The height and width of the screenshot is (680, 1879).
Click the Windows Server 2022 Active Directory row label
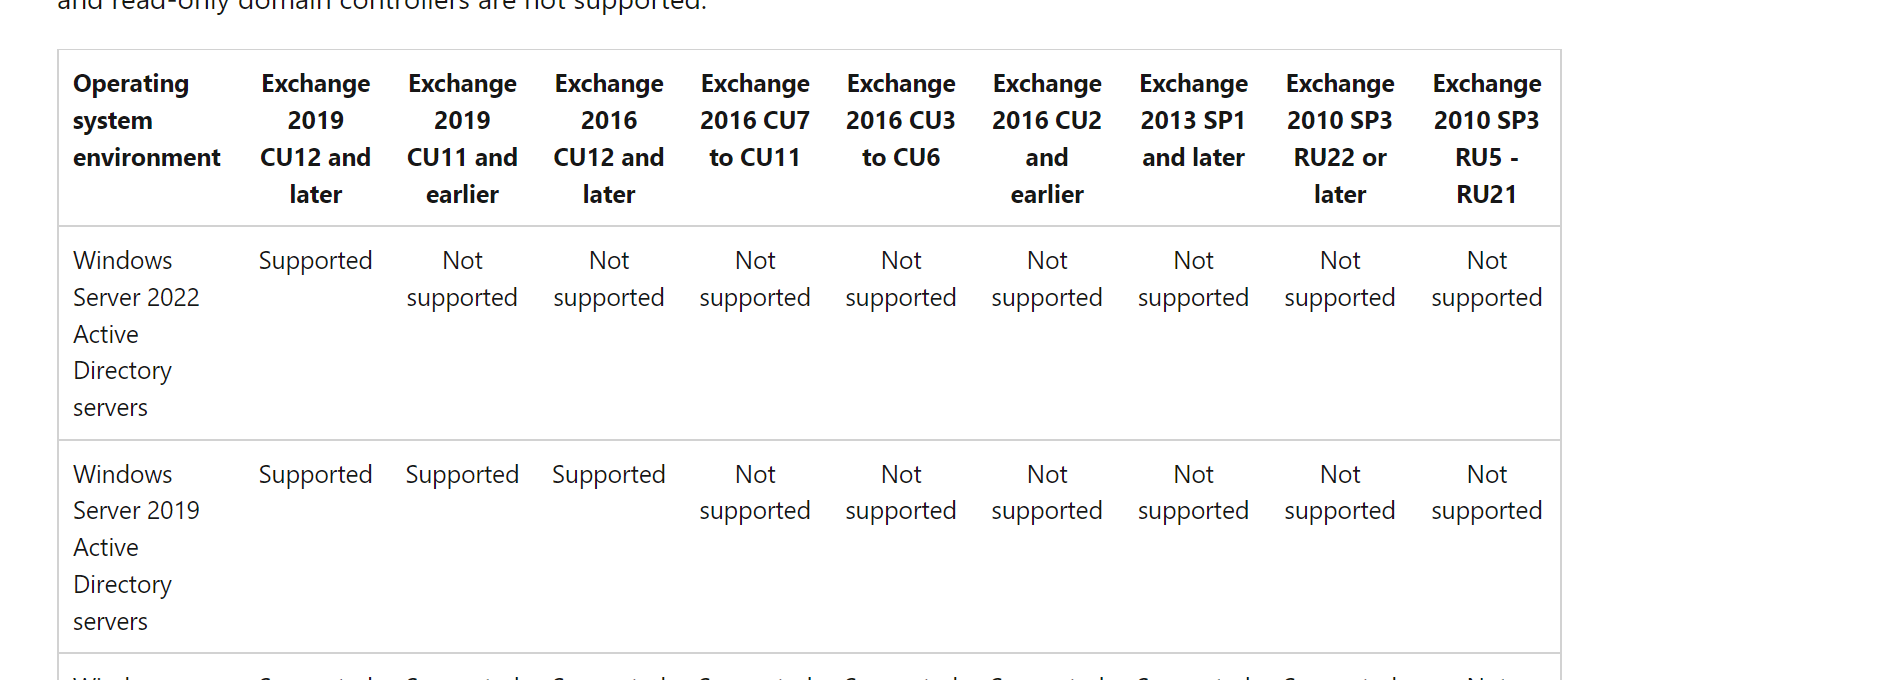136,333
